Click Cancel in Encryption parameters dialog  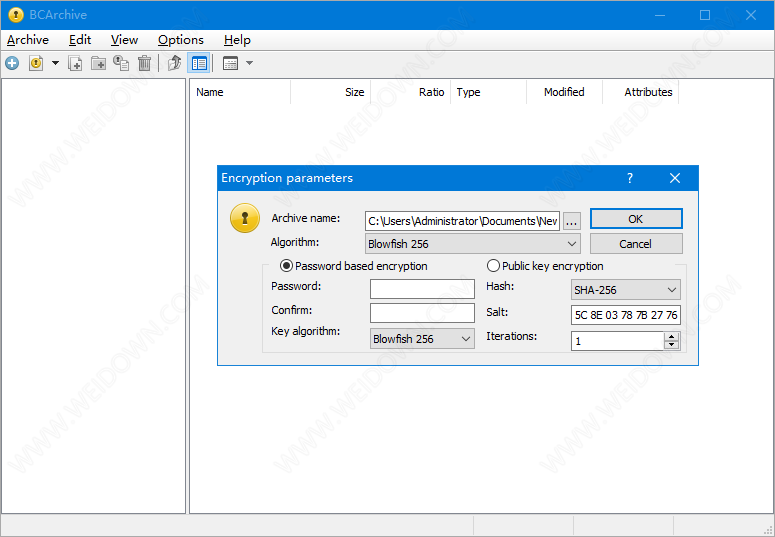click(636, 244)
